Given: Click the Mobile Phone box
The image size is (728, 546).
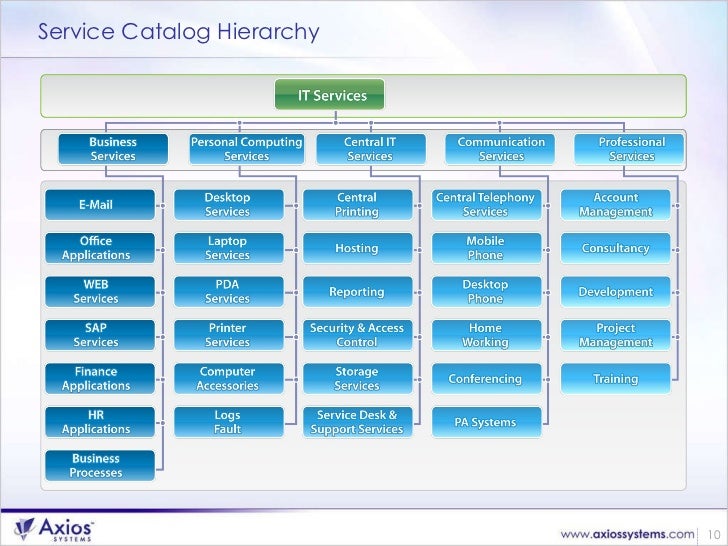Looking at the screenshot, I should coord(487,248).
